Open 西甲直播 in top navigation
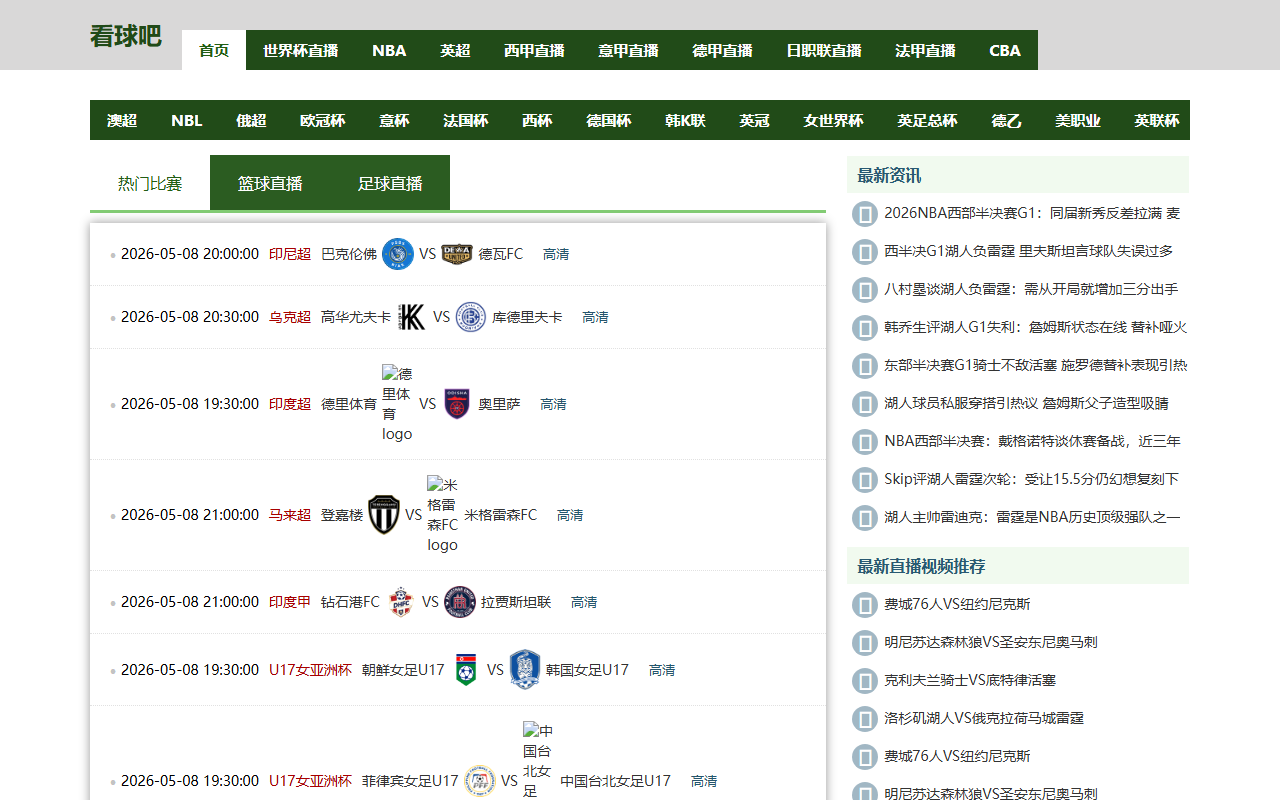 tap(534, 50)
